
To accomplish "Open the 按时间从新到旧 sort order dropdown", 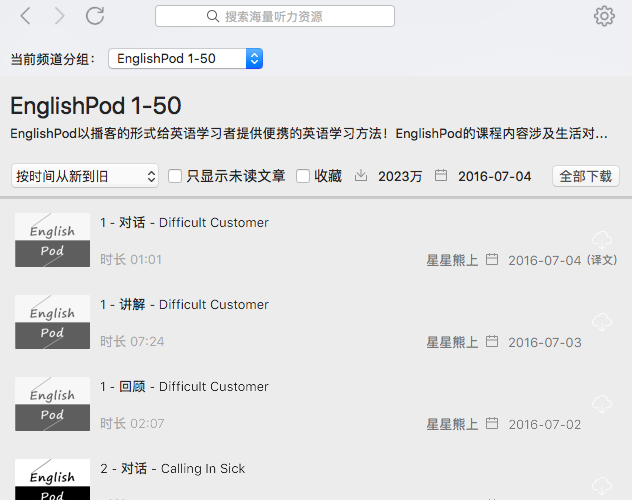I will point(85,176).
